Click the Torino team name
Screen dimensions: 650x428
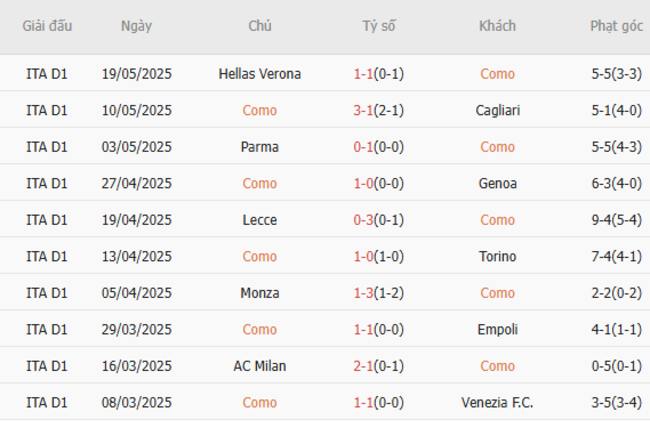pos(497,257)
